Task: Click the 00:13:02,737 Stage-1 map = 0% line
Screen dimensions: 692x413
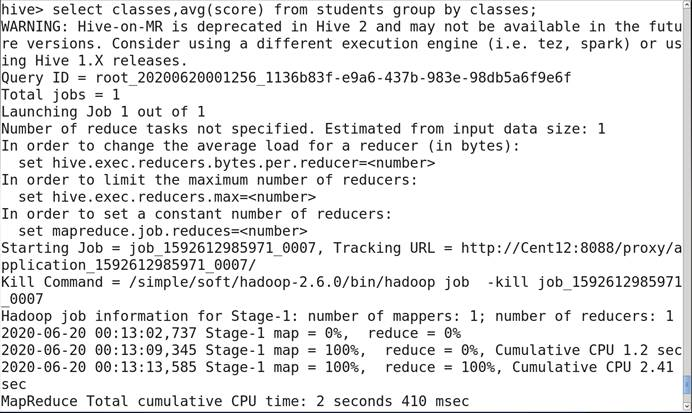Action: pyautogui.click(x=230, y=332)
